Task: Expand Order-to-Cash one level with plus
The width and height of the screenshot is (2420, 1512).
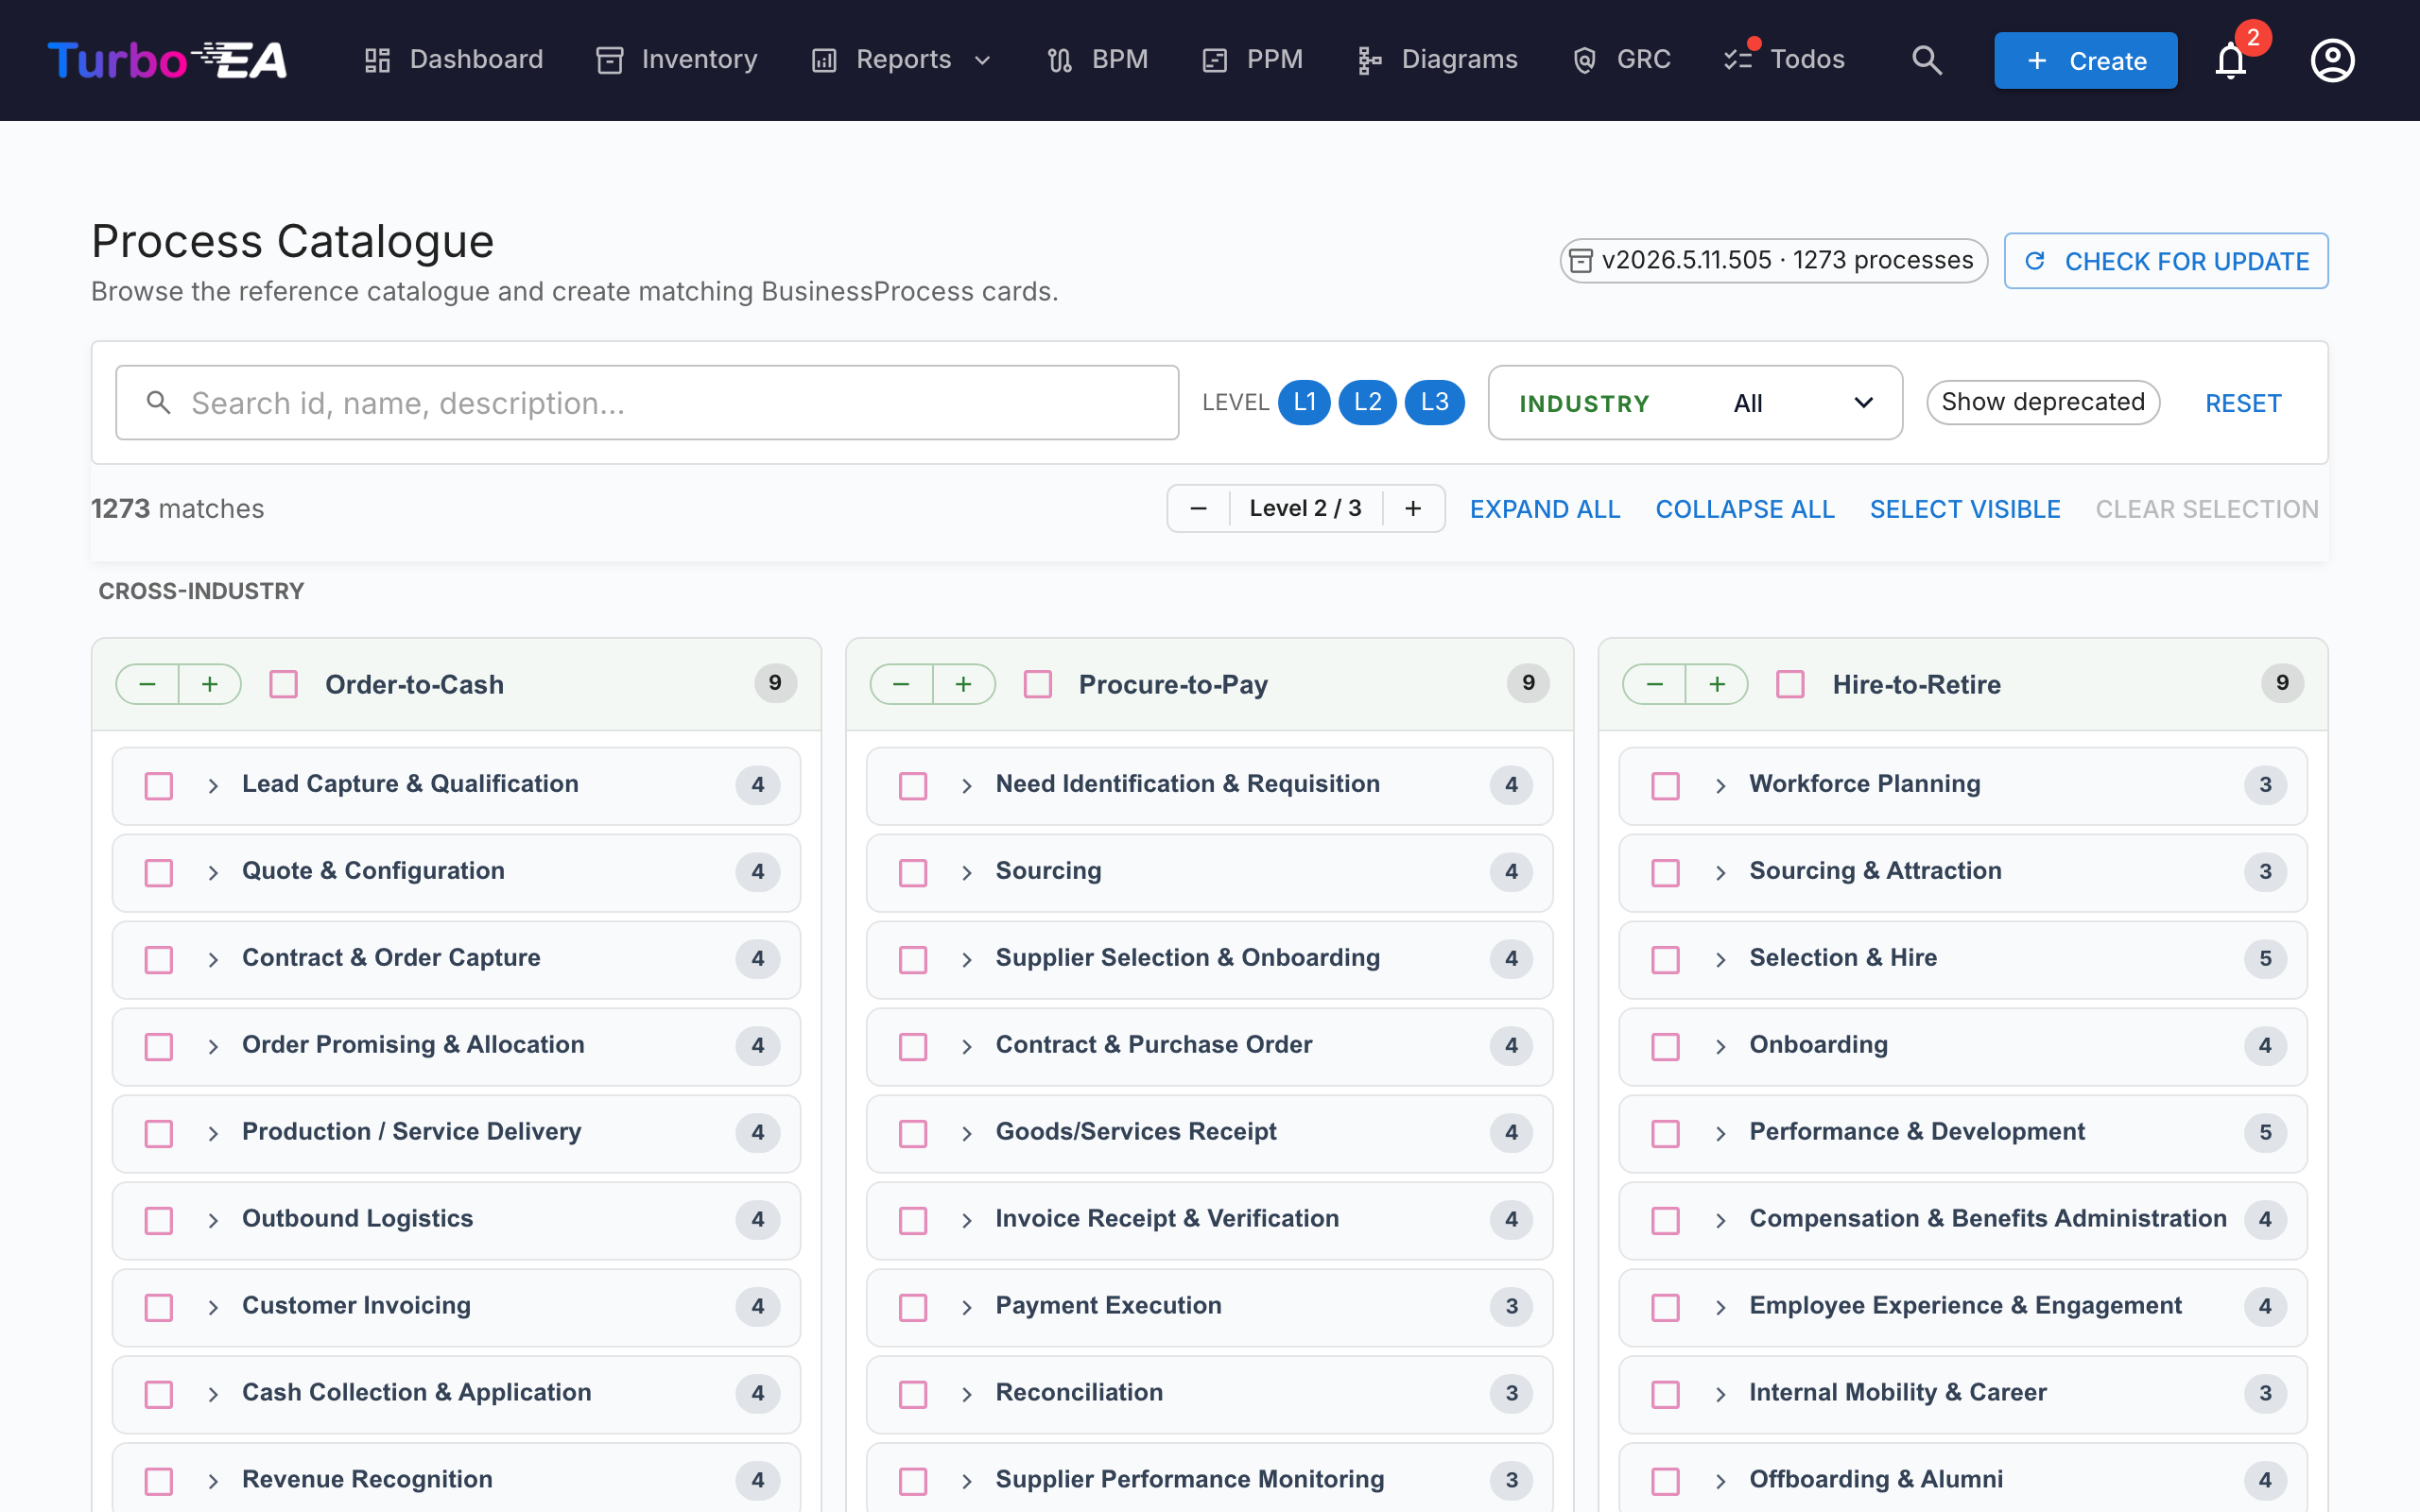Action: pos(210,684)
